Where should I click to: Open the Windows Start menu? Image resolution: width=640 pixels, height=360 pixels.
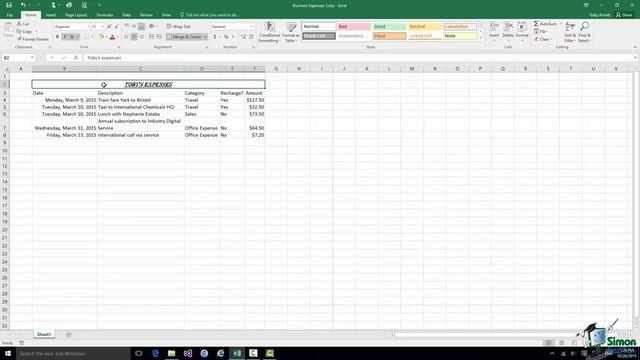click(x=8, y=353)
